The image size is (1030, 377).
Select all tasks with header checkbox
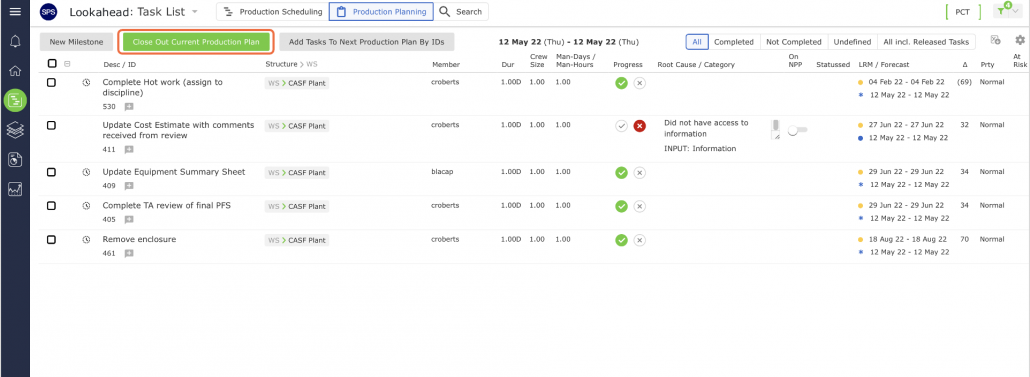pos(52,64)
